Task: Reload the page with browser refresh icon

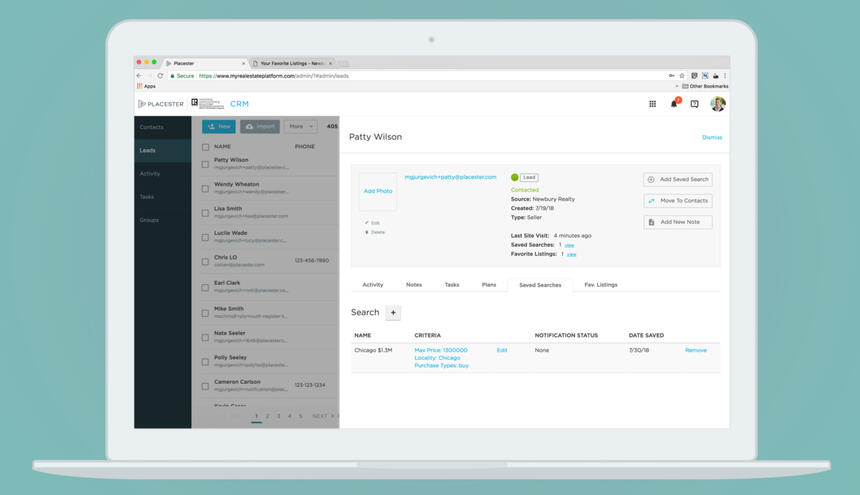Action: point(160,76)
